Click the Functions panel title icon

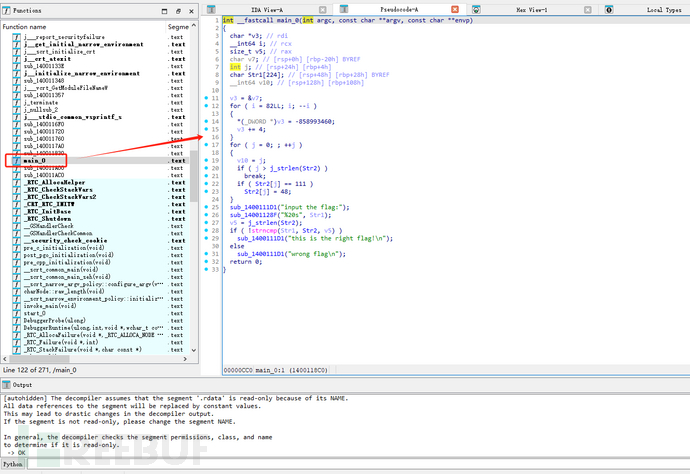point(8,8)
